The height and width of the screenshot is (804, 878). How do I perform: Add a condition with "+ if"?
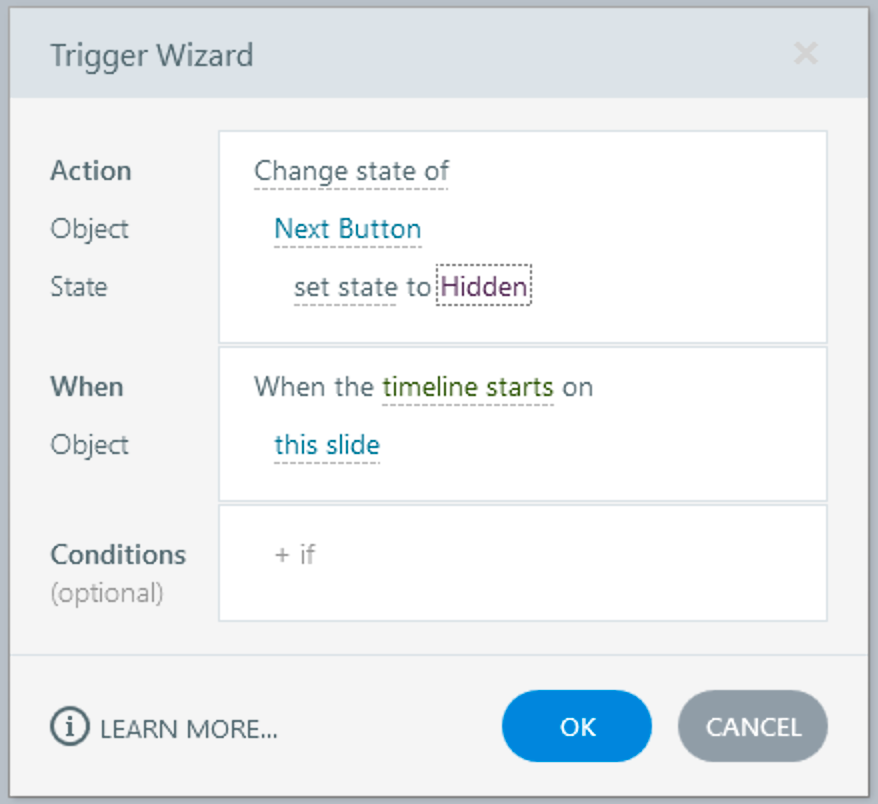(295, 554)
